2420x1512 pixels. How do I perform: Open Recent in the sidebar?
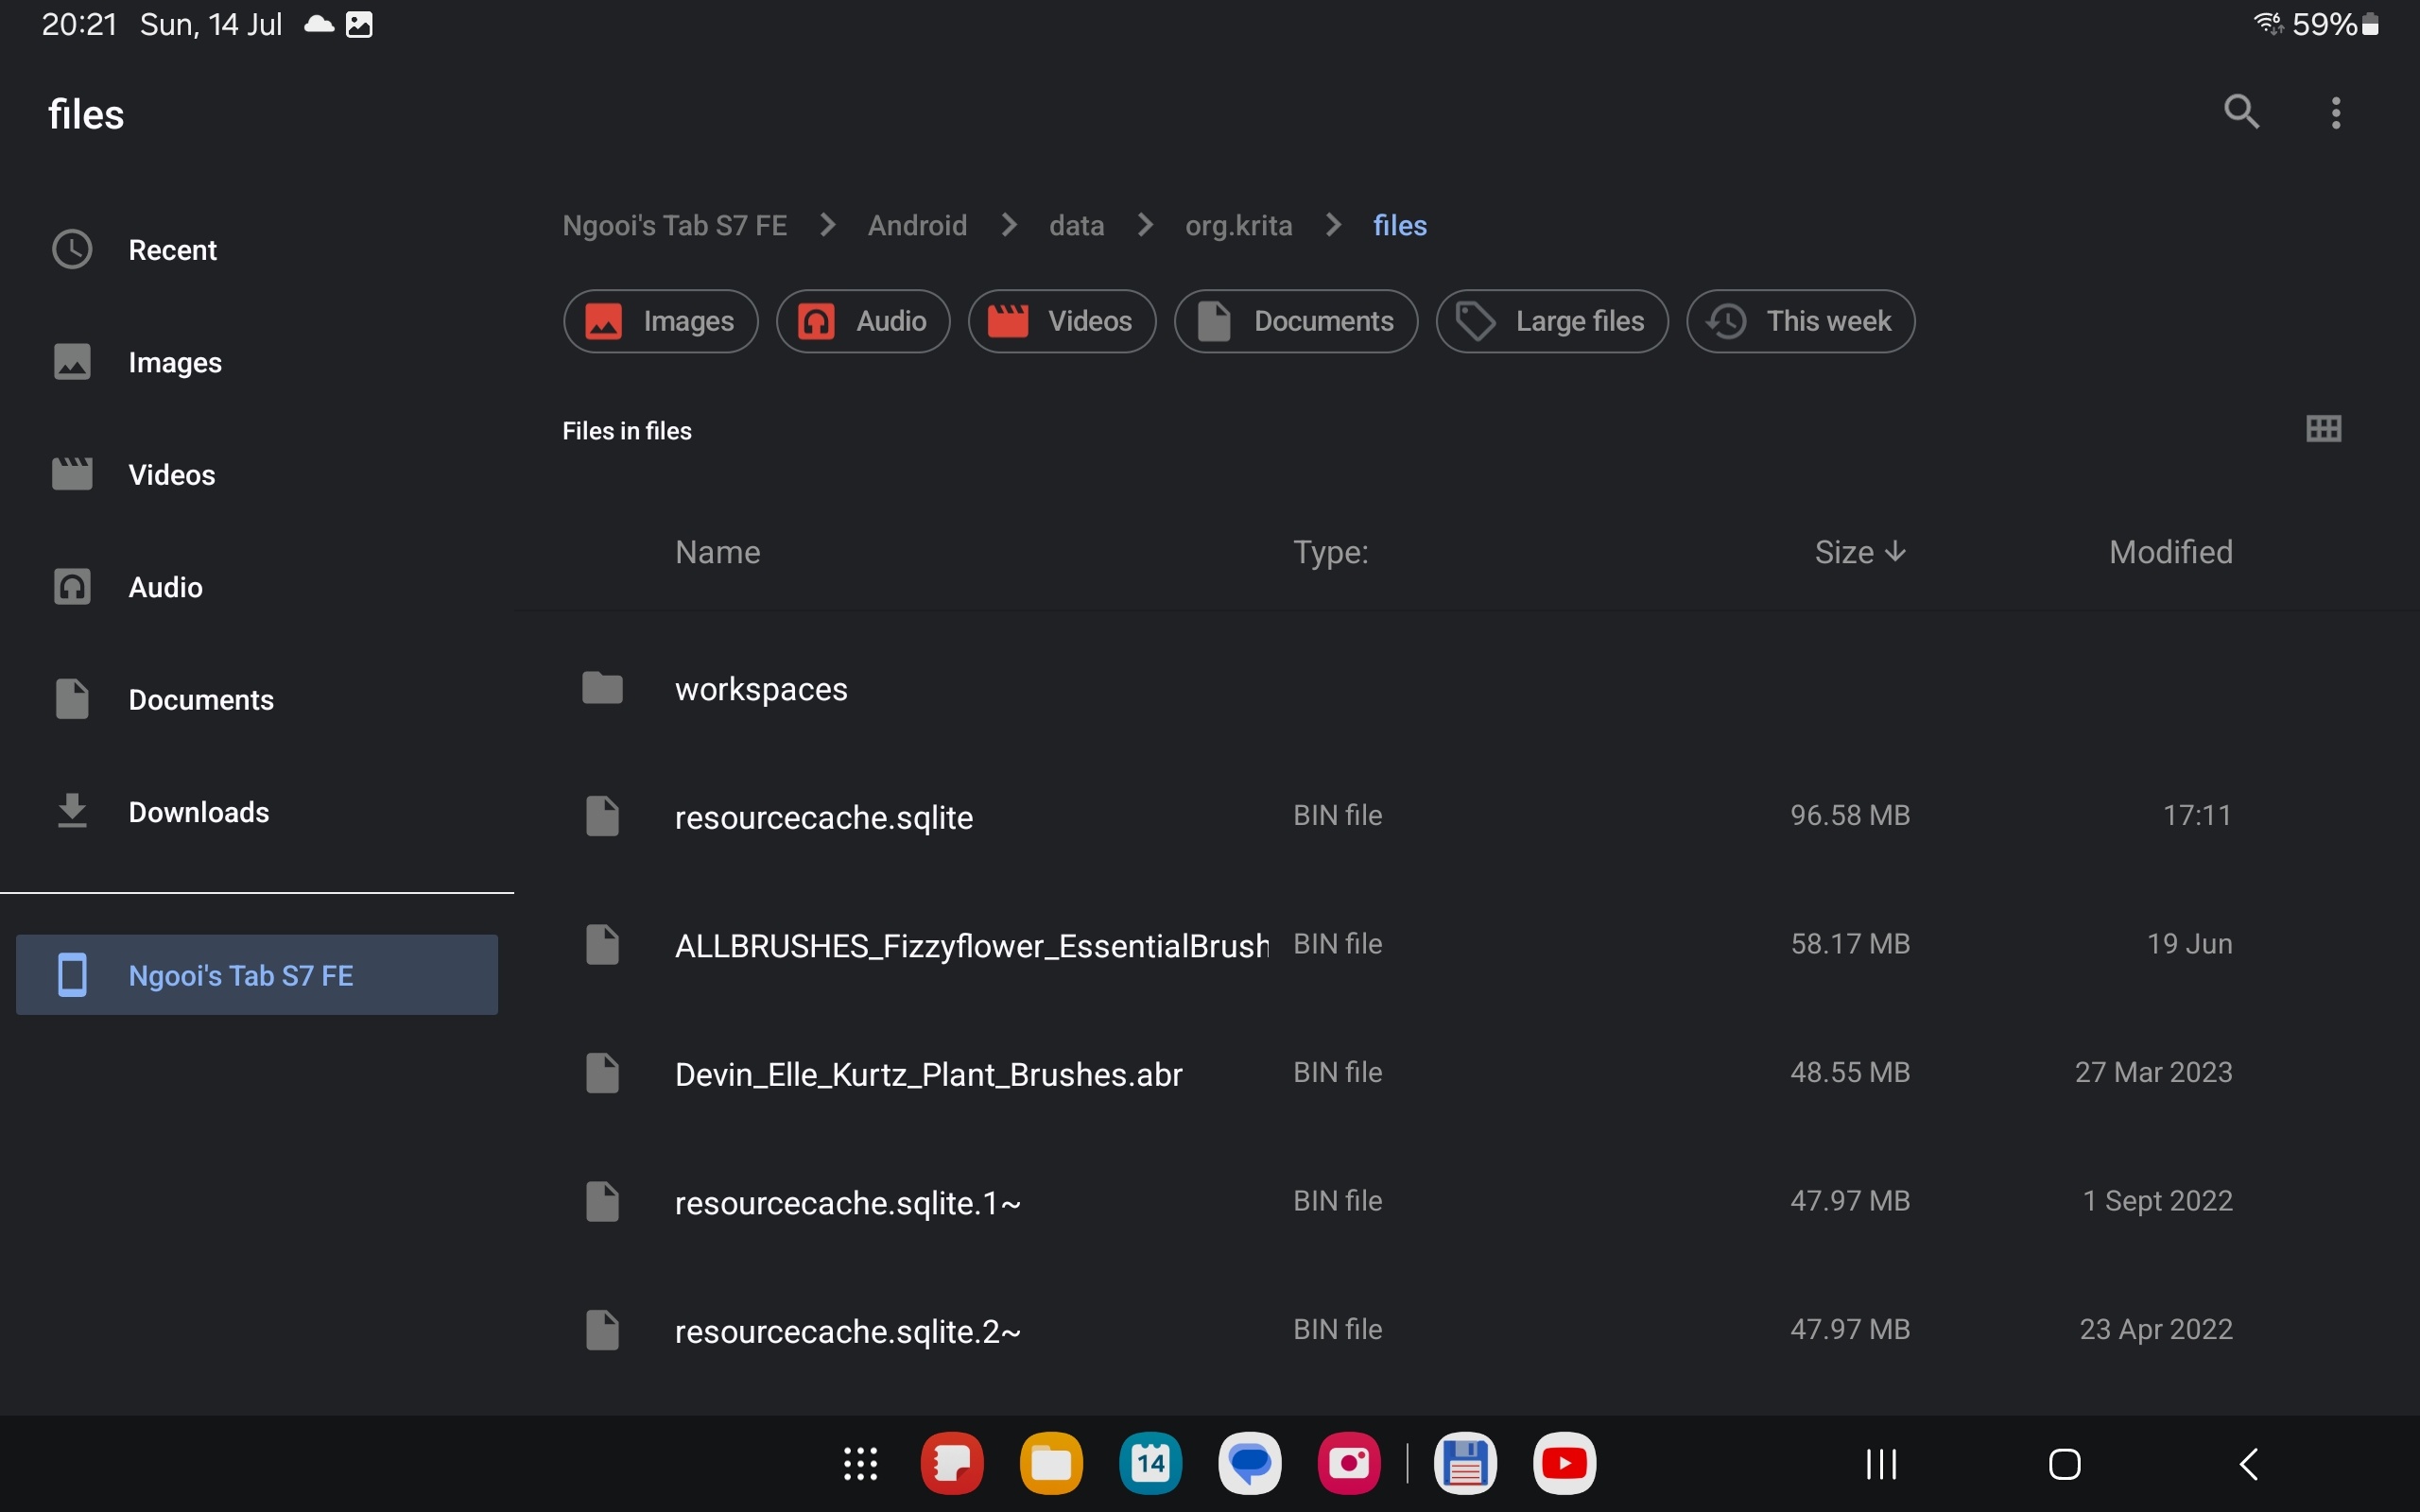pyautogui.click(x=172, y=250)
